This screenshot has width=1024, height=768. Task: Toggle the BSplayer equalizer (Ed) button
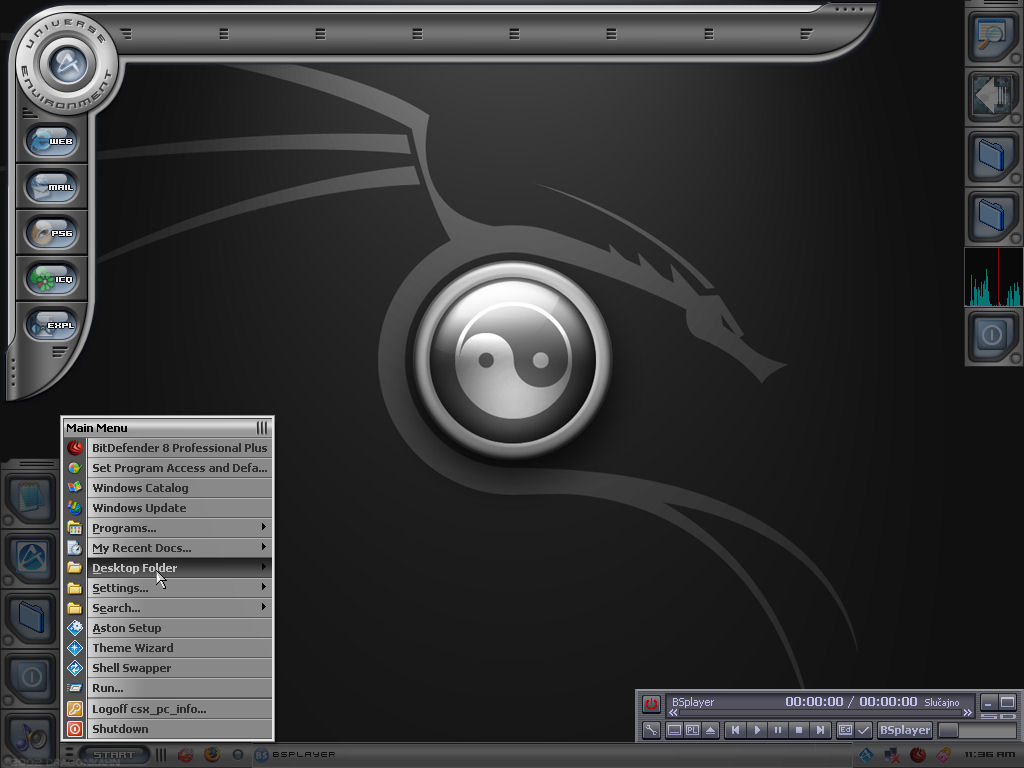(x=845, y=730)
